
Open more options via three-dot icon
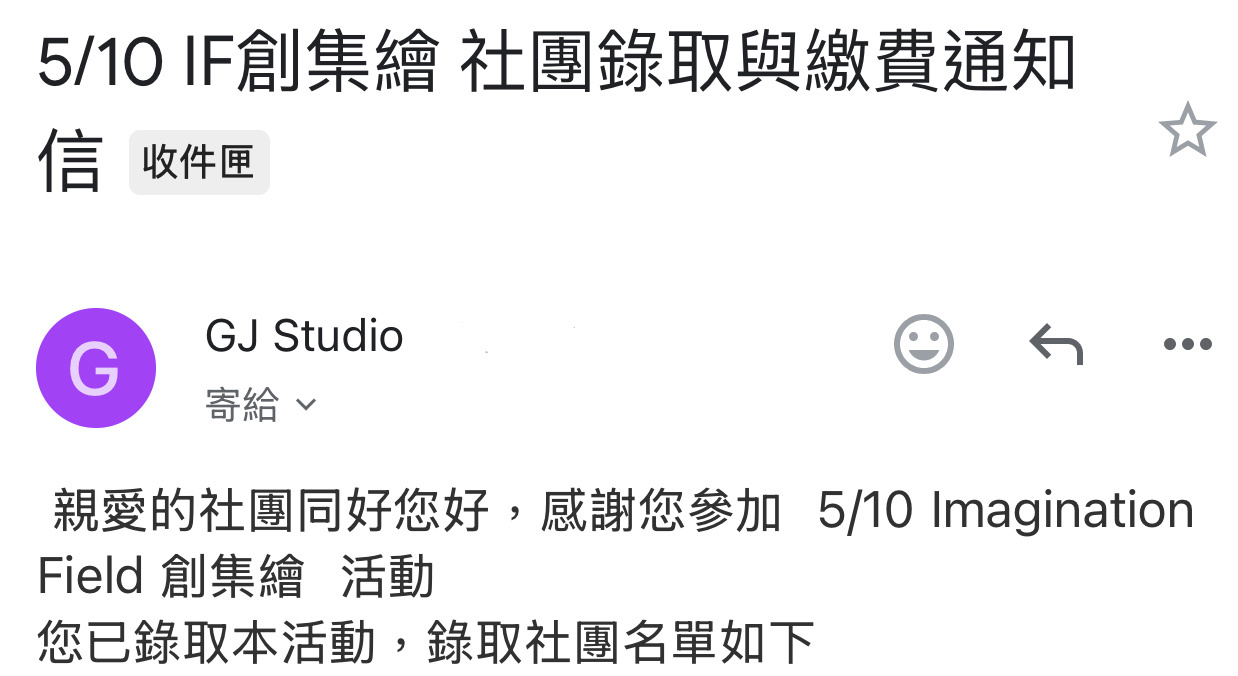1188,345
